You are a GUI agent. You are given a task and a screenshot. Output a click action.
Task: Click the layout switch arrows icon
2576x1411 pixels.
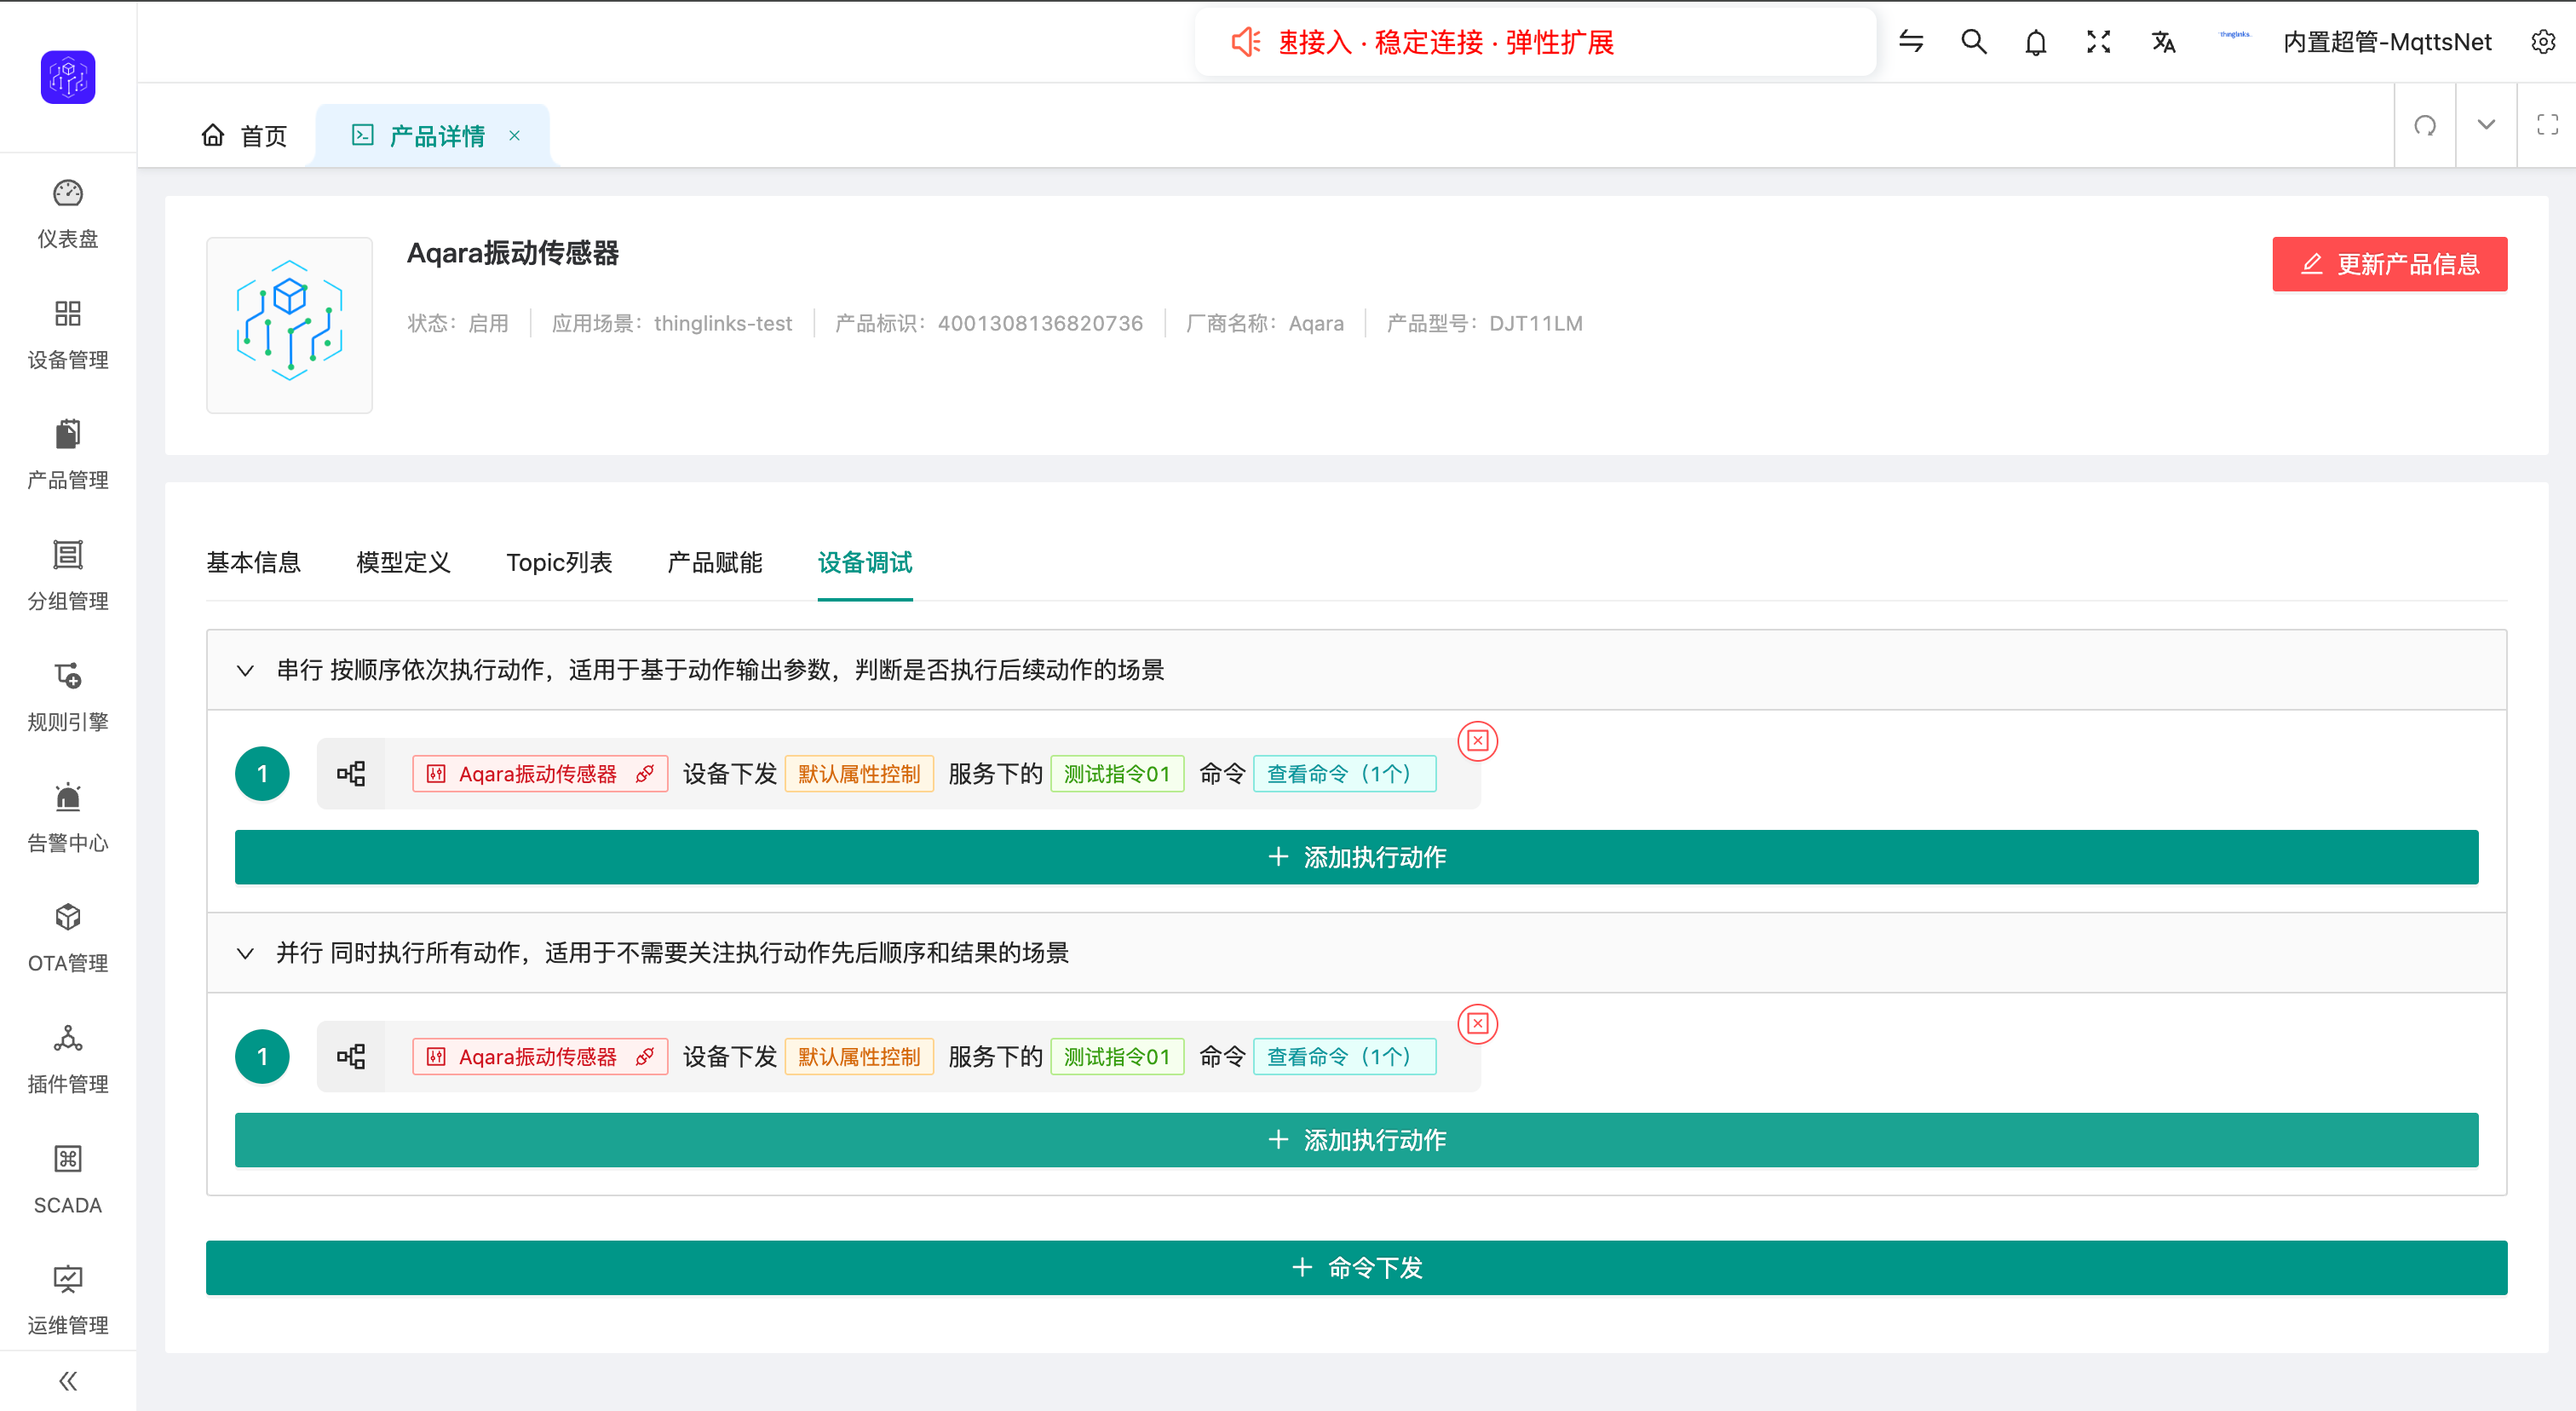point(1911,41)
